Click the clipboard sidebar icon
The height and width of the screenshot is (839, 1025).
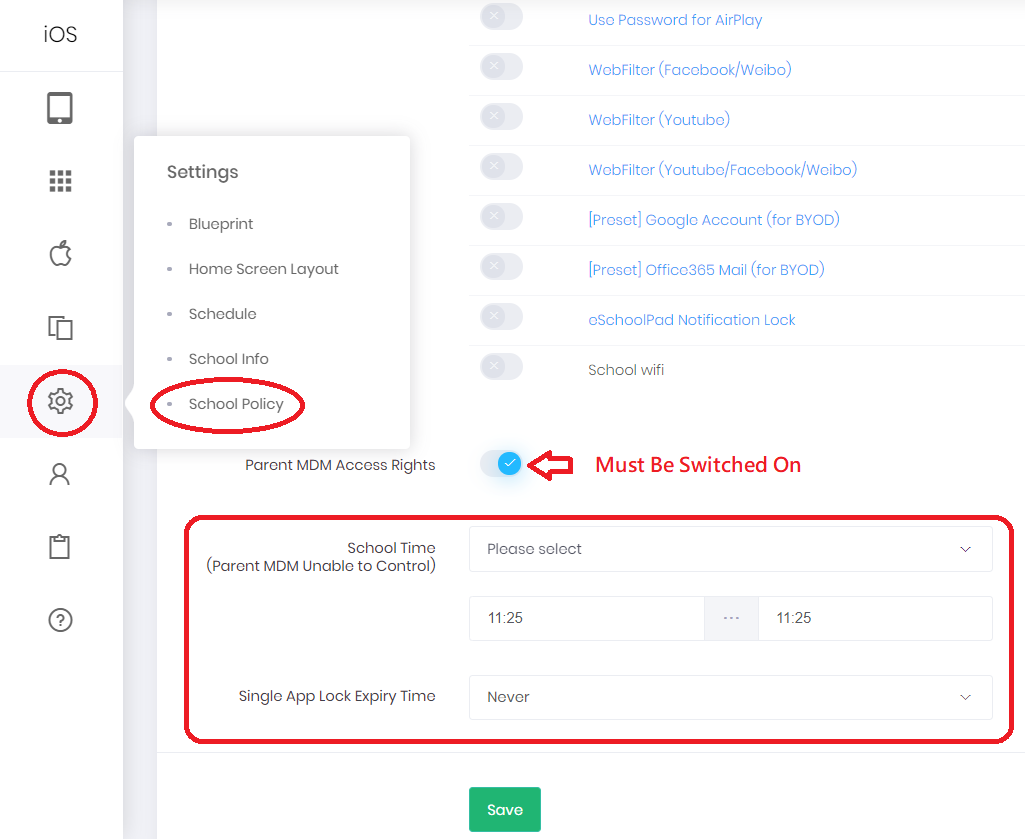[59, 547]
